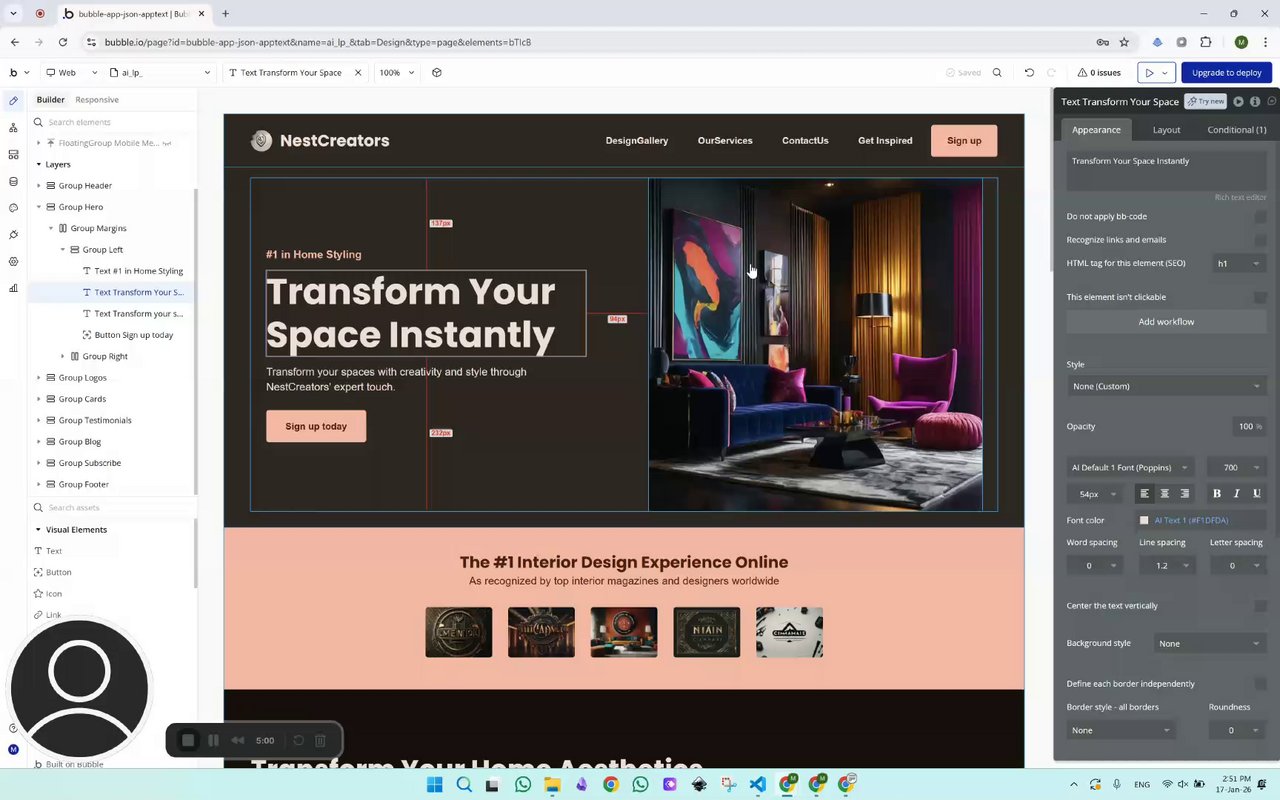This screenshot has width=1280, height=800.
Task: Redo the last change
Action: point(1051,72)
